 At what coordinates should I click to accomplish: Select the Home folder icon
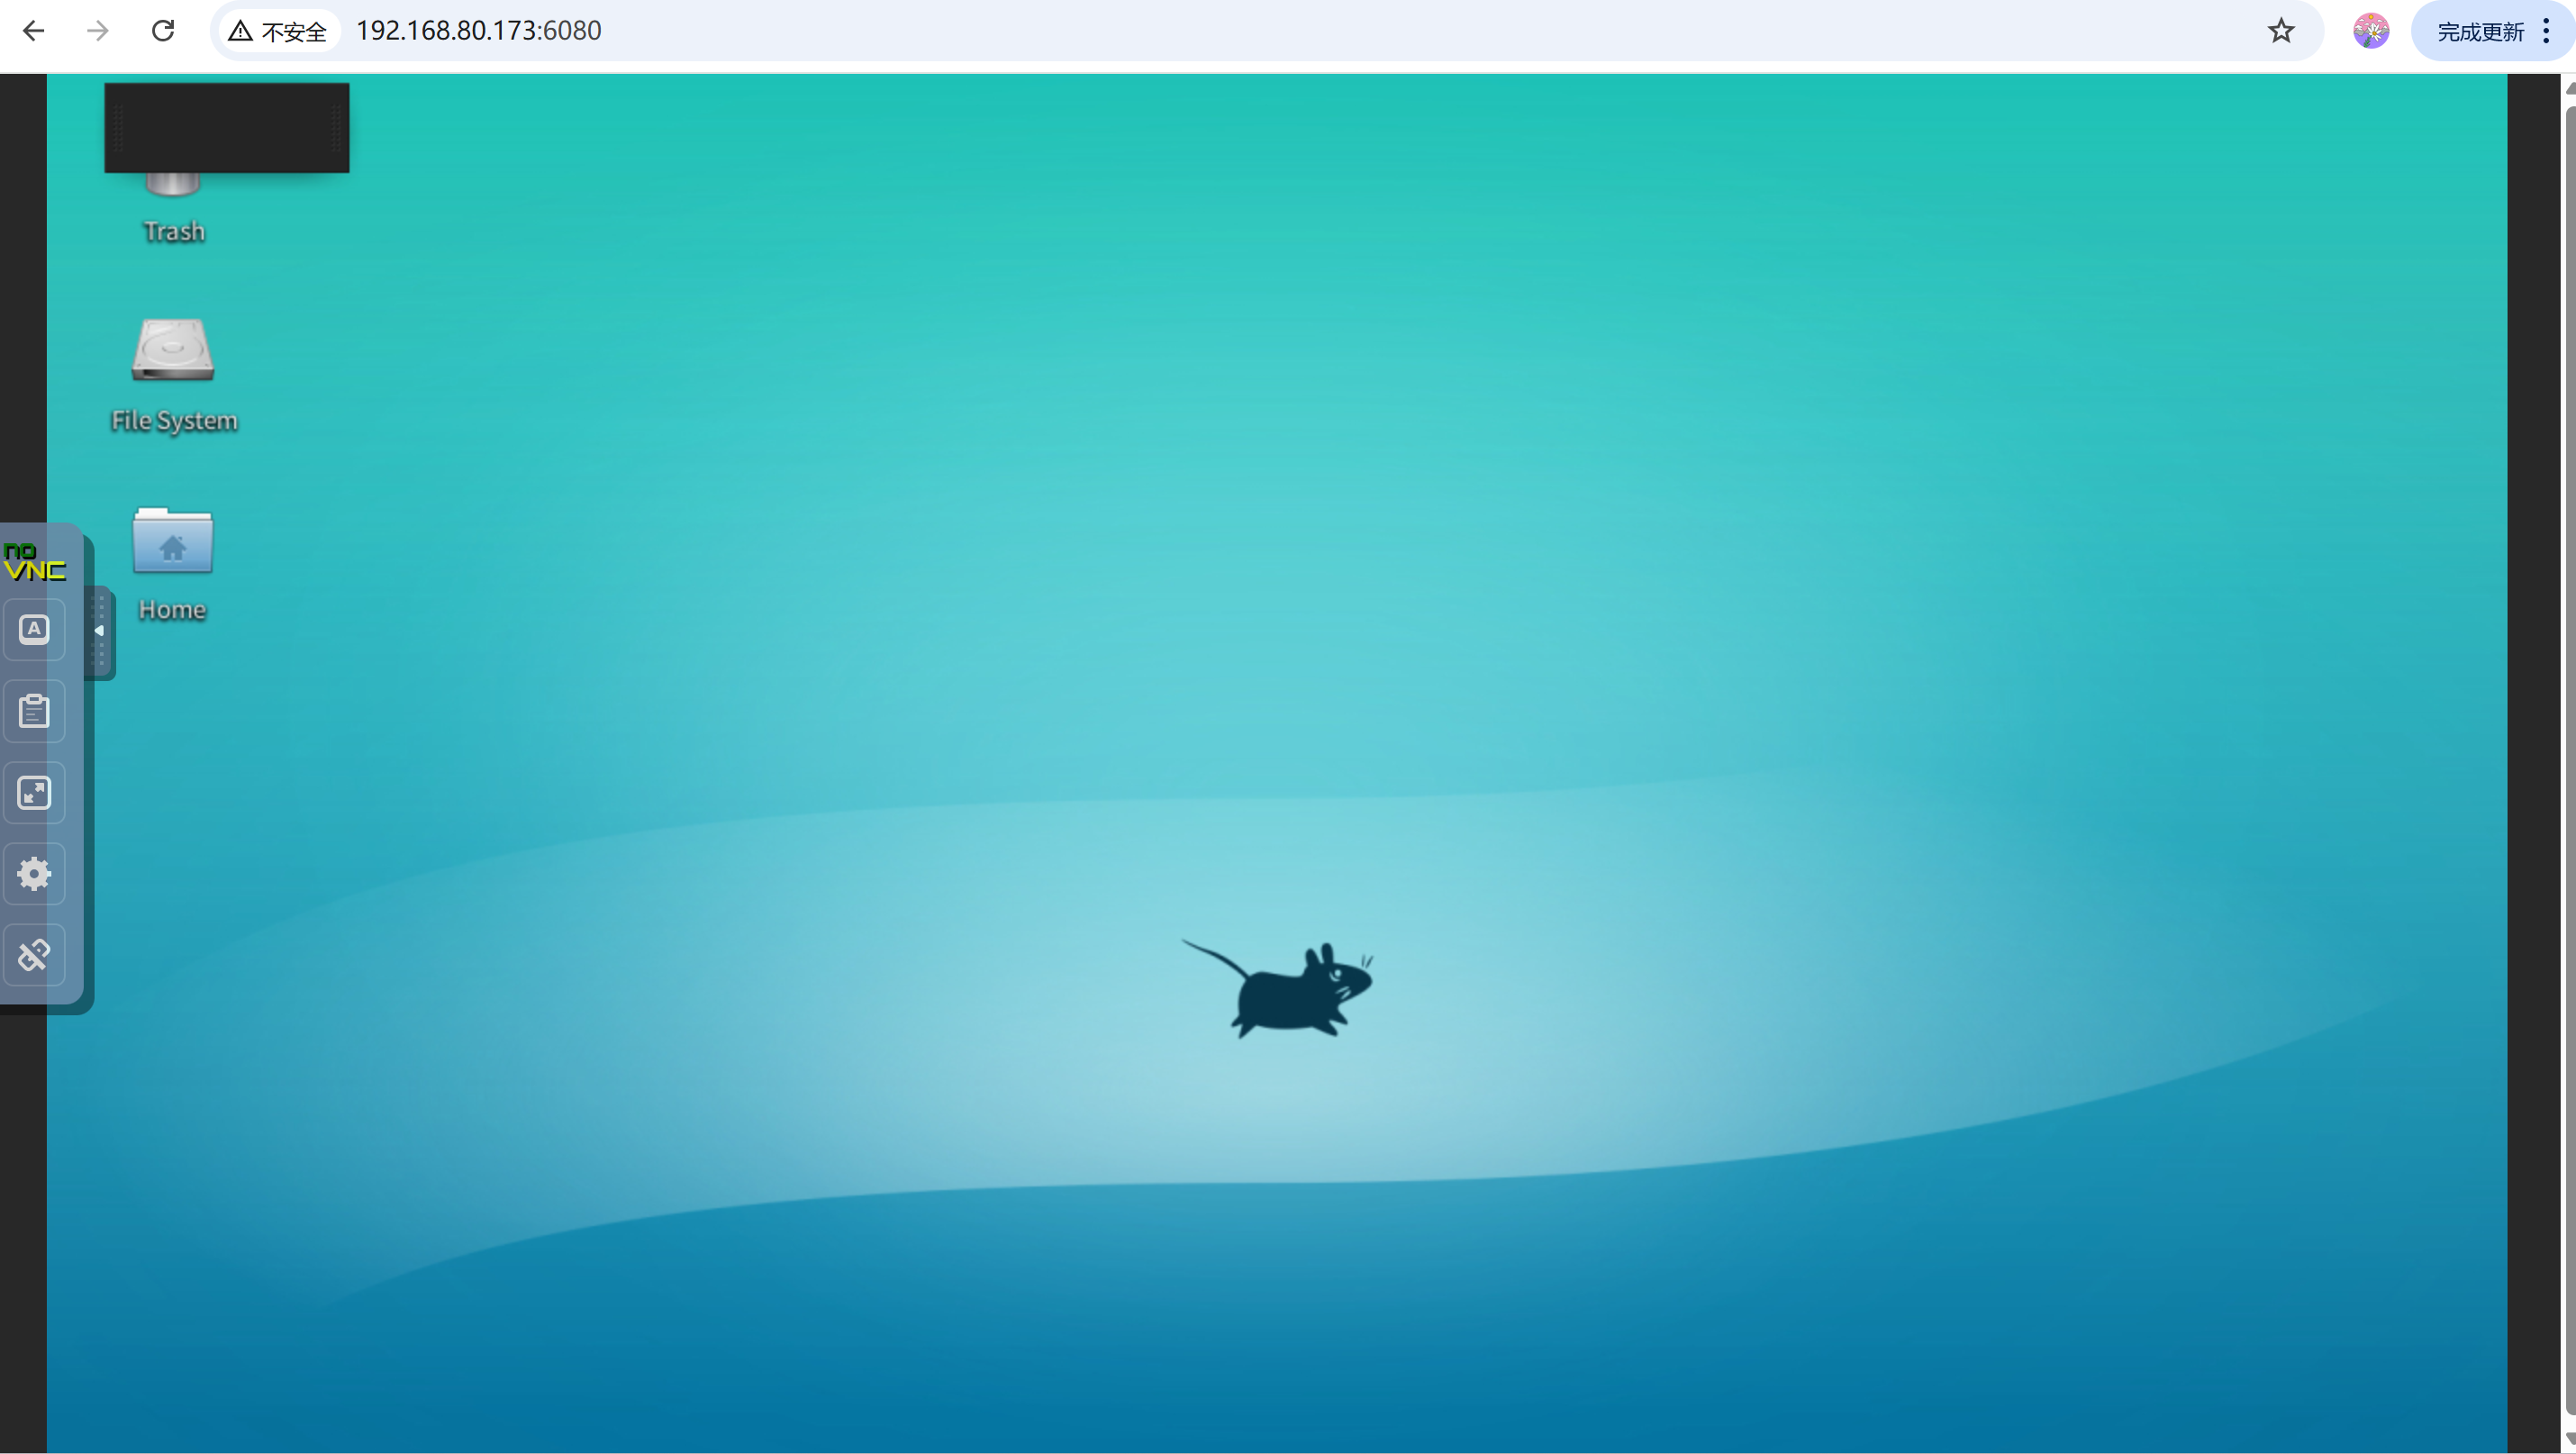coord(173,542)
